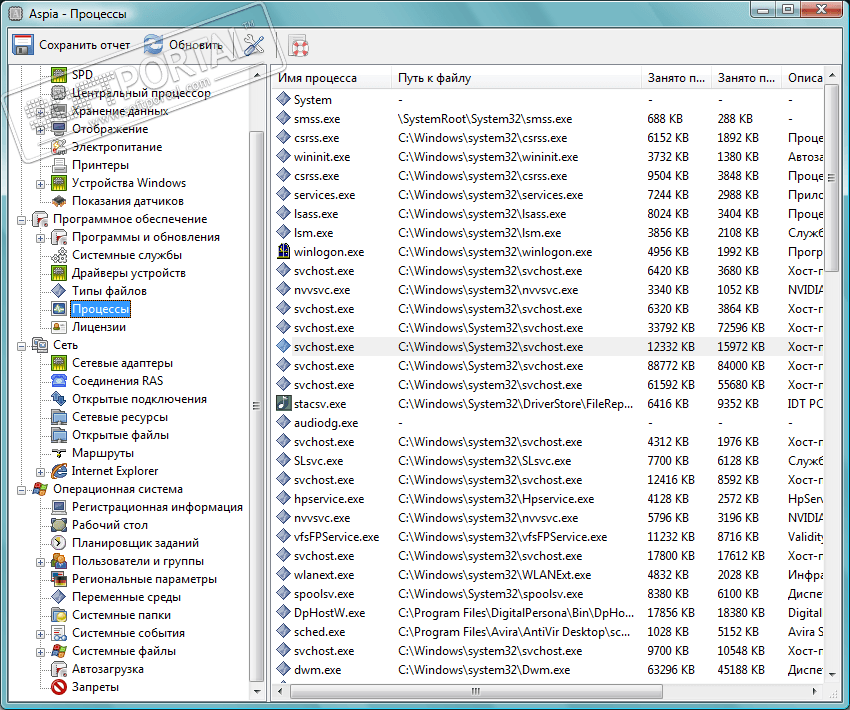Expand the Устройства Windows node
The height and width of the screenshot is (710, 850).
[40, 184]
